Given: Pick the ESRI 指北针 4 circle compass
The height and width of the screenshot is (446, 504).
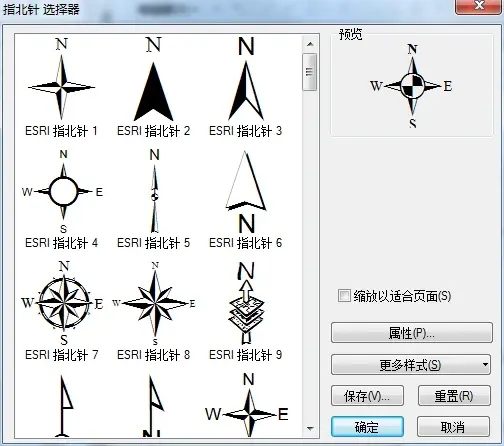Looking at the screenshot, I should pyautogui.click(x=62, y=192).
